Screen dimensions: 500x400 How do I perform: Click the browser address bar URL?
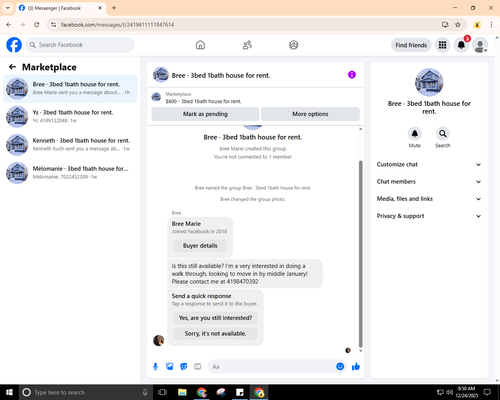click(x=117, y=25)
